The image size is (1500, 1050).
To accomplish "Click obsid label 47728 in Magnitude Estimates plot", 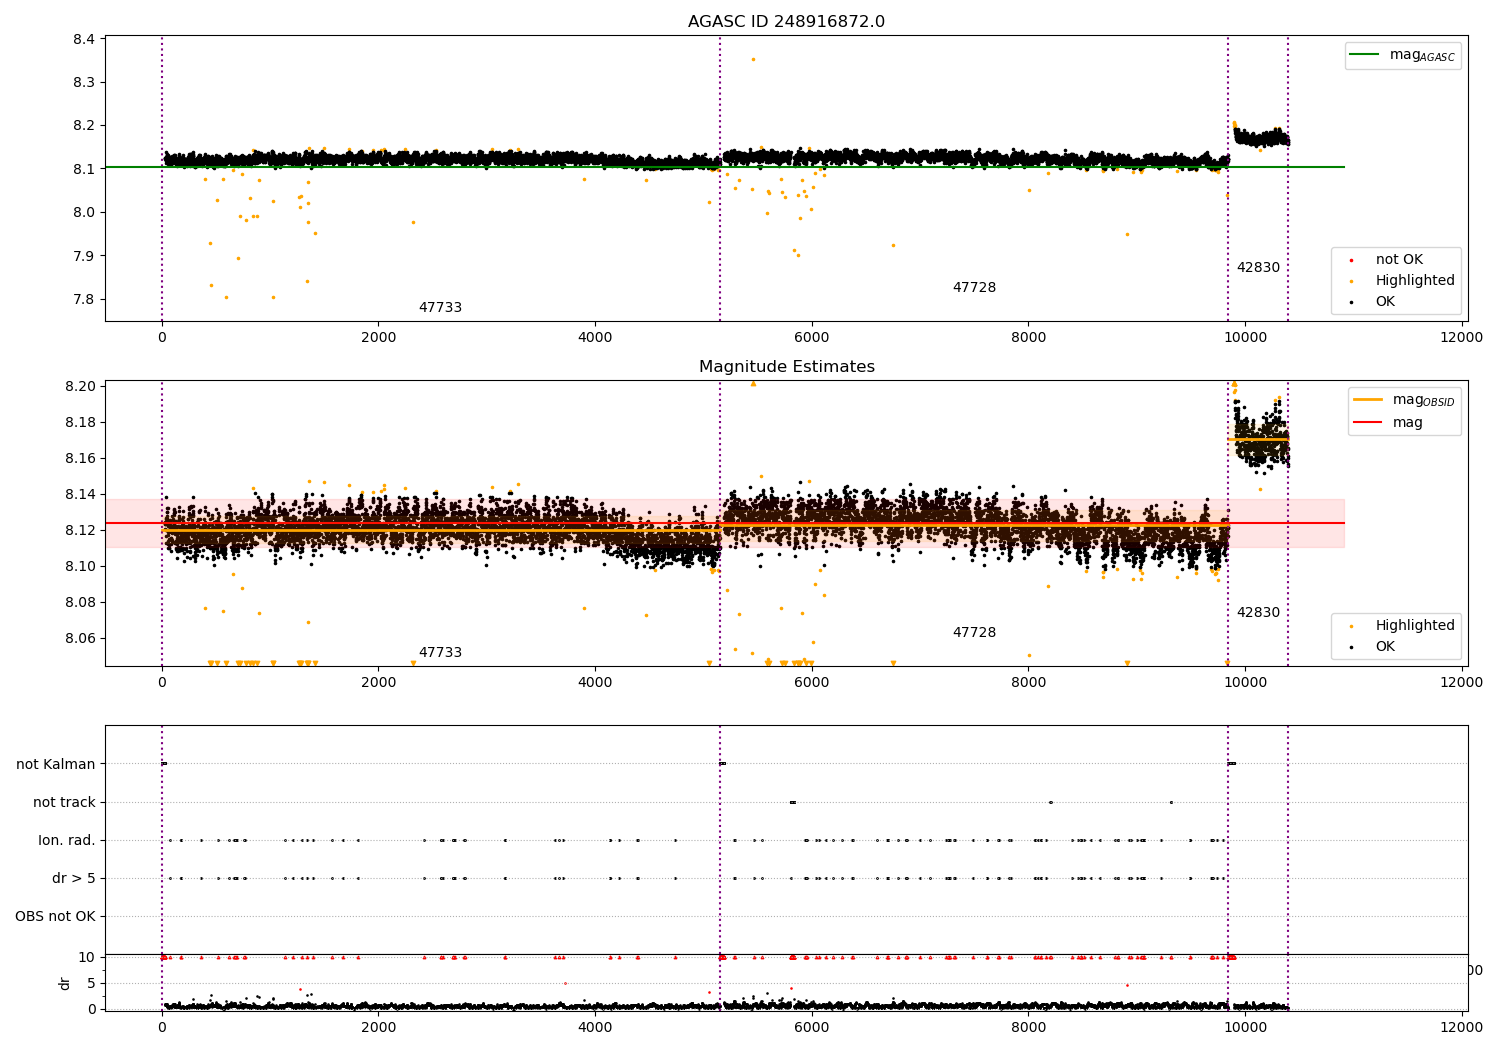I will click(x=974, y=633).
